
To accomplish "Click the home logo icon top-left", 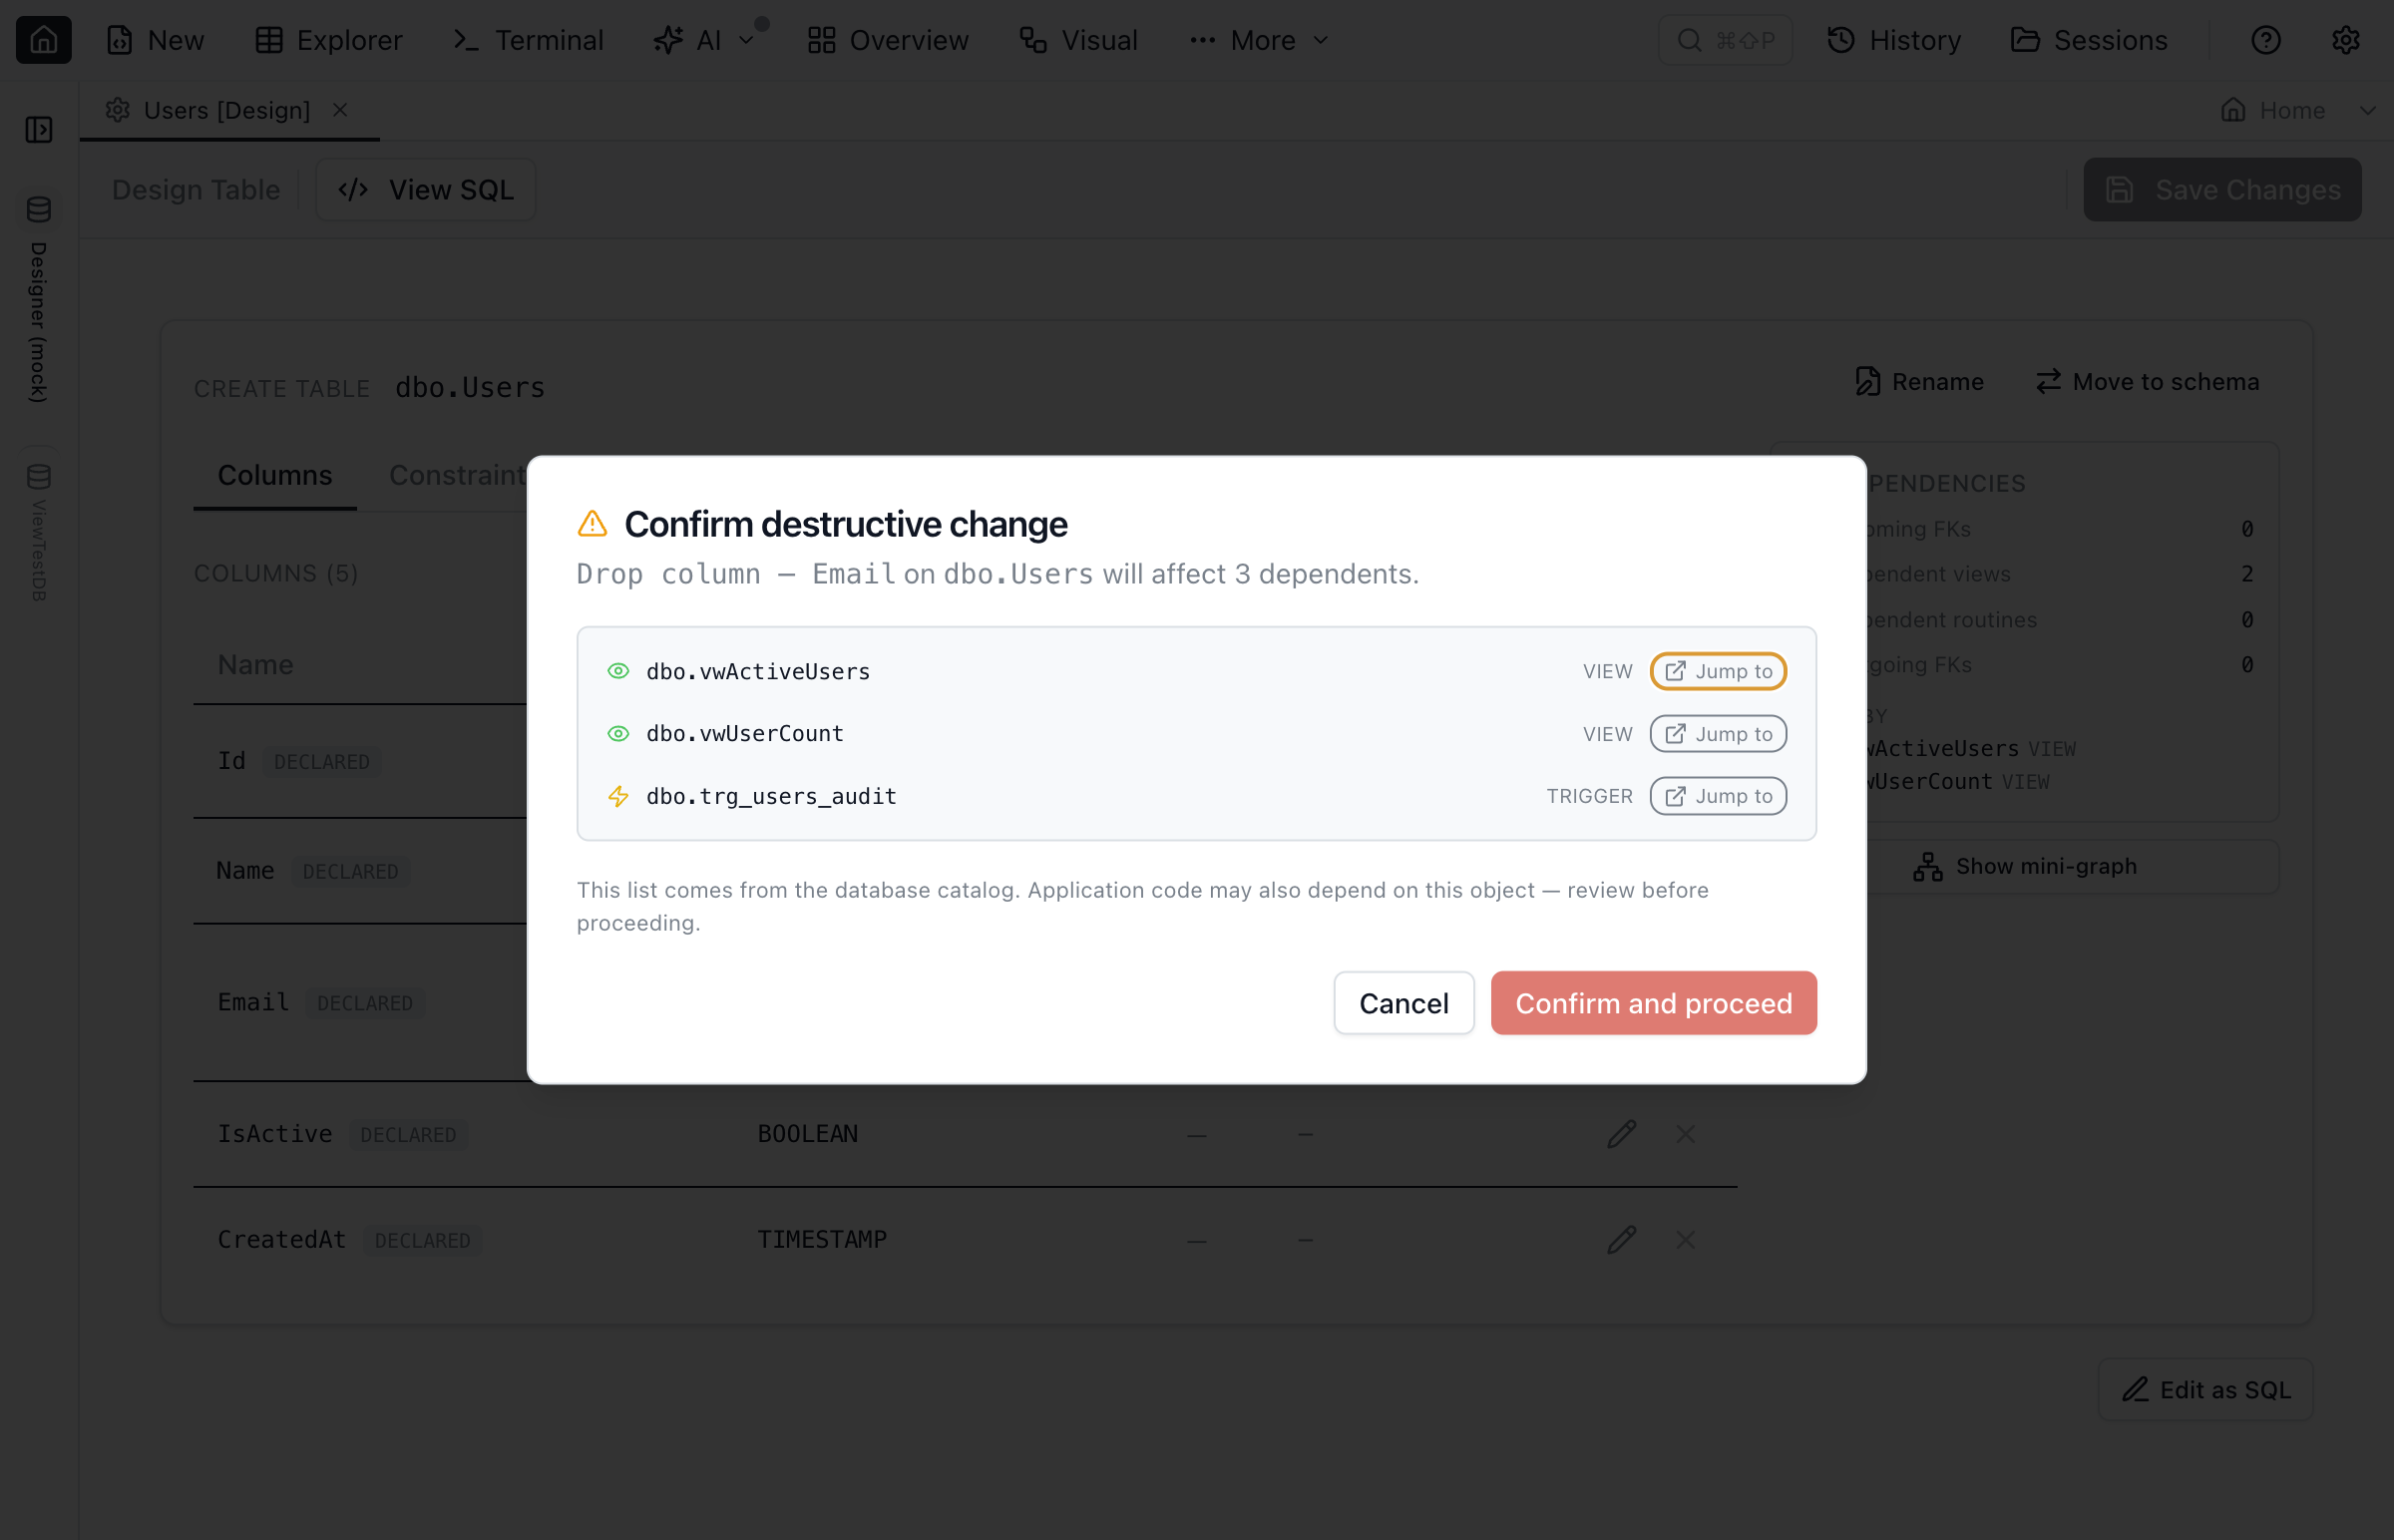I will click(x=43, y=40).
